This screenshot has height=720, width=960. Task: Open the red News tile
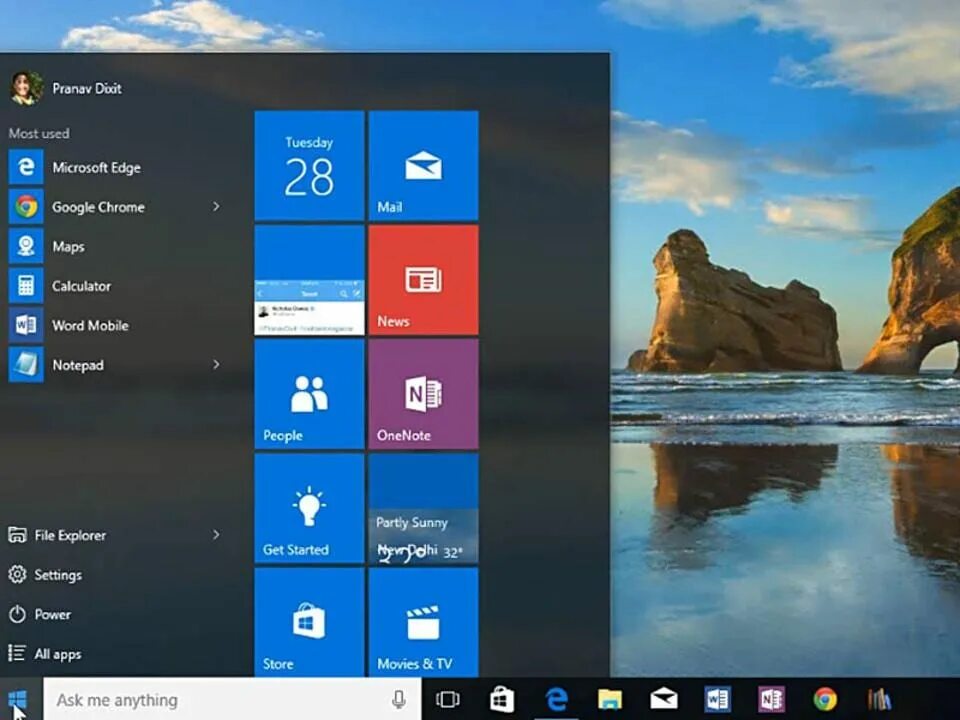coord(424,280)
